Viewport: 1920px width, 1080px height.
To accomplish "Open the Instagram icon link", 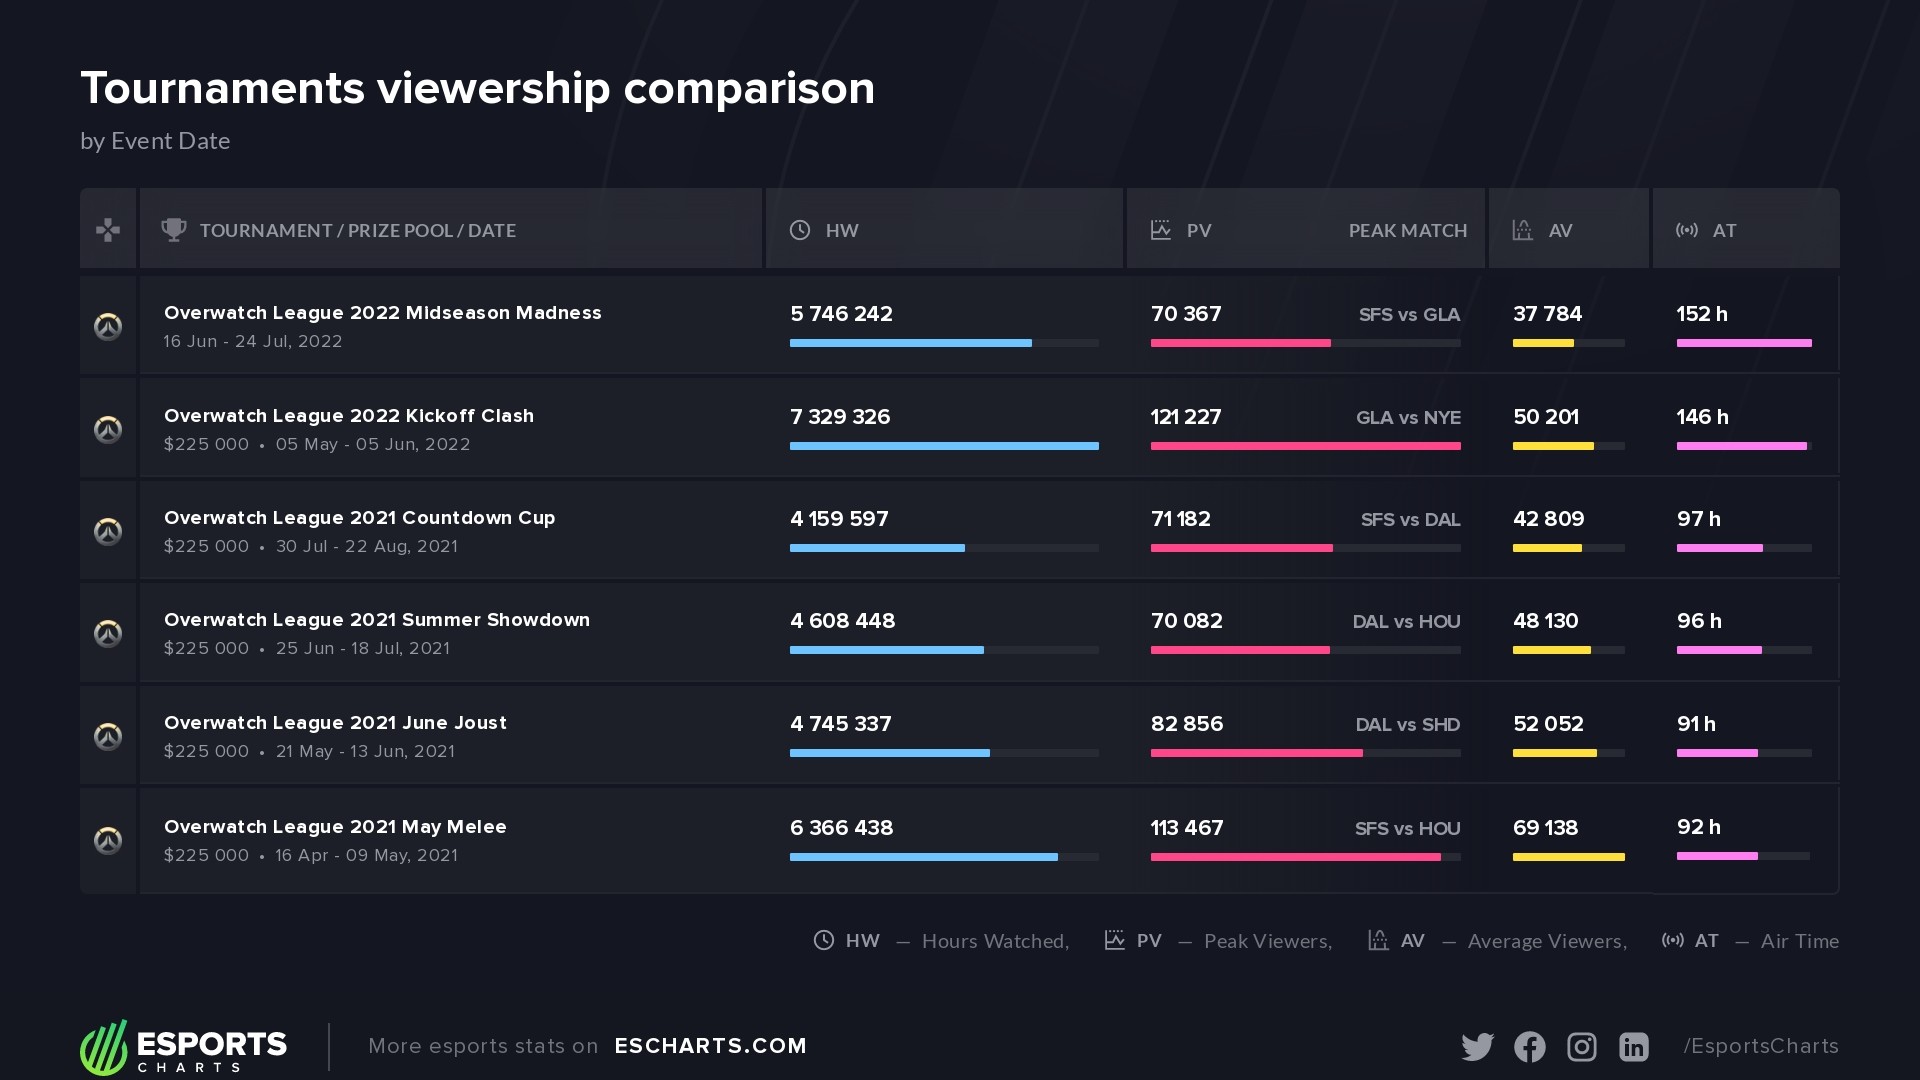I will pyautogui.click(x=1581, y=1046).
